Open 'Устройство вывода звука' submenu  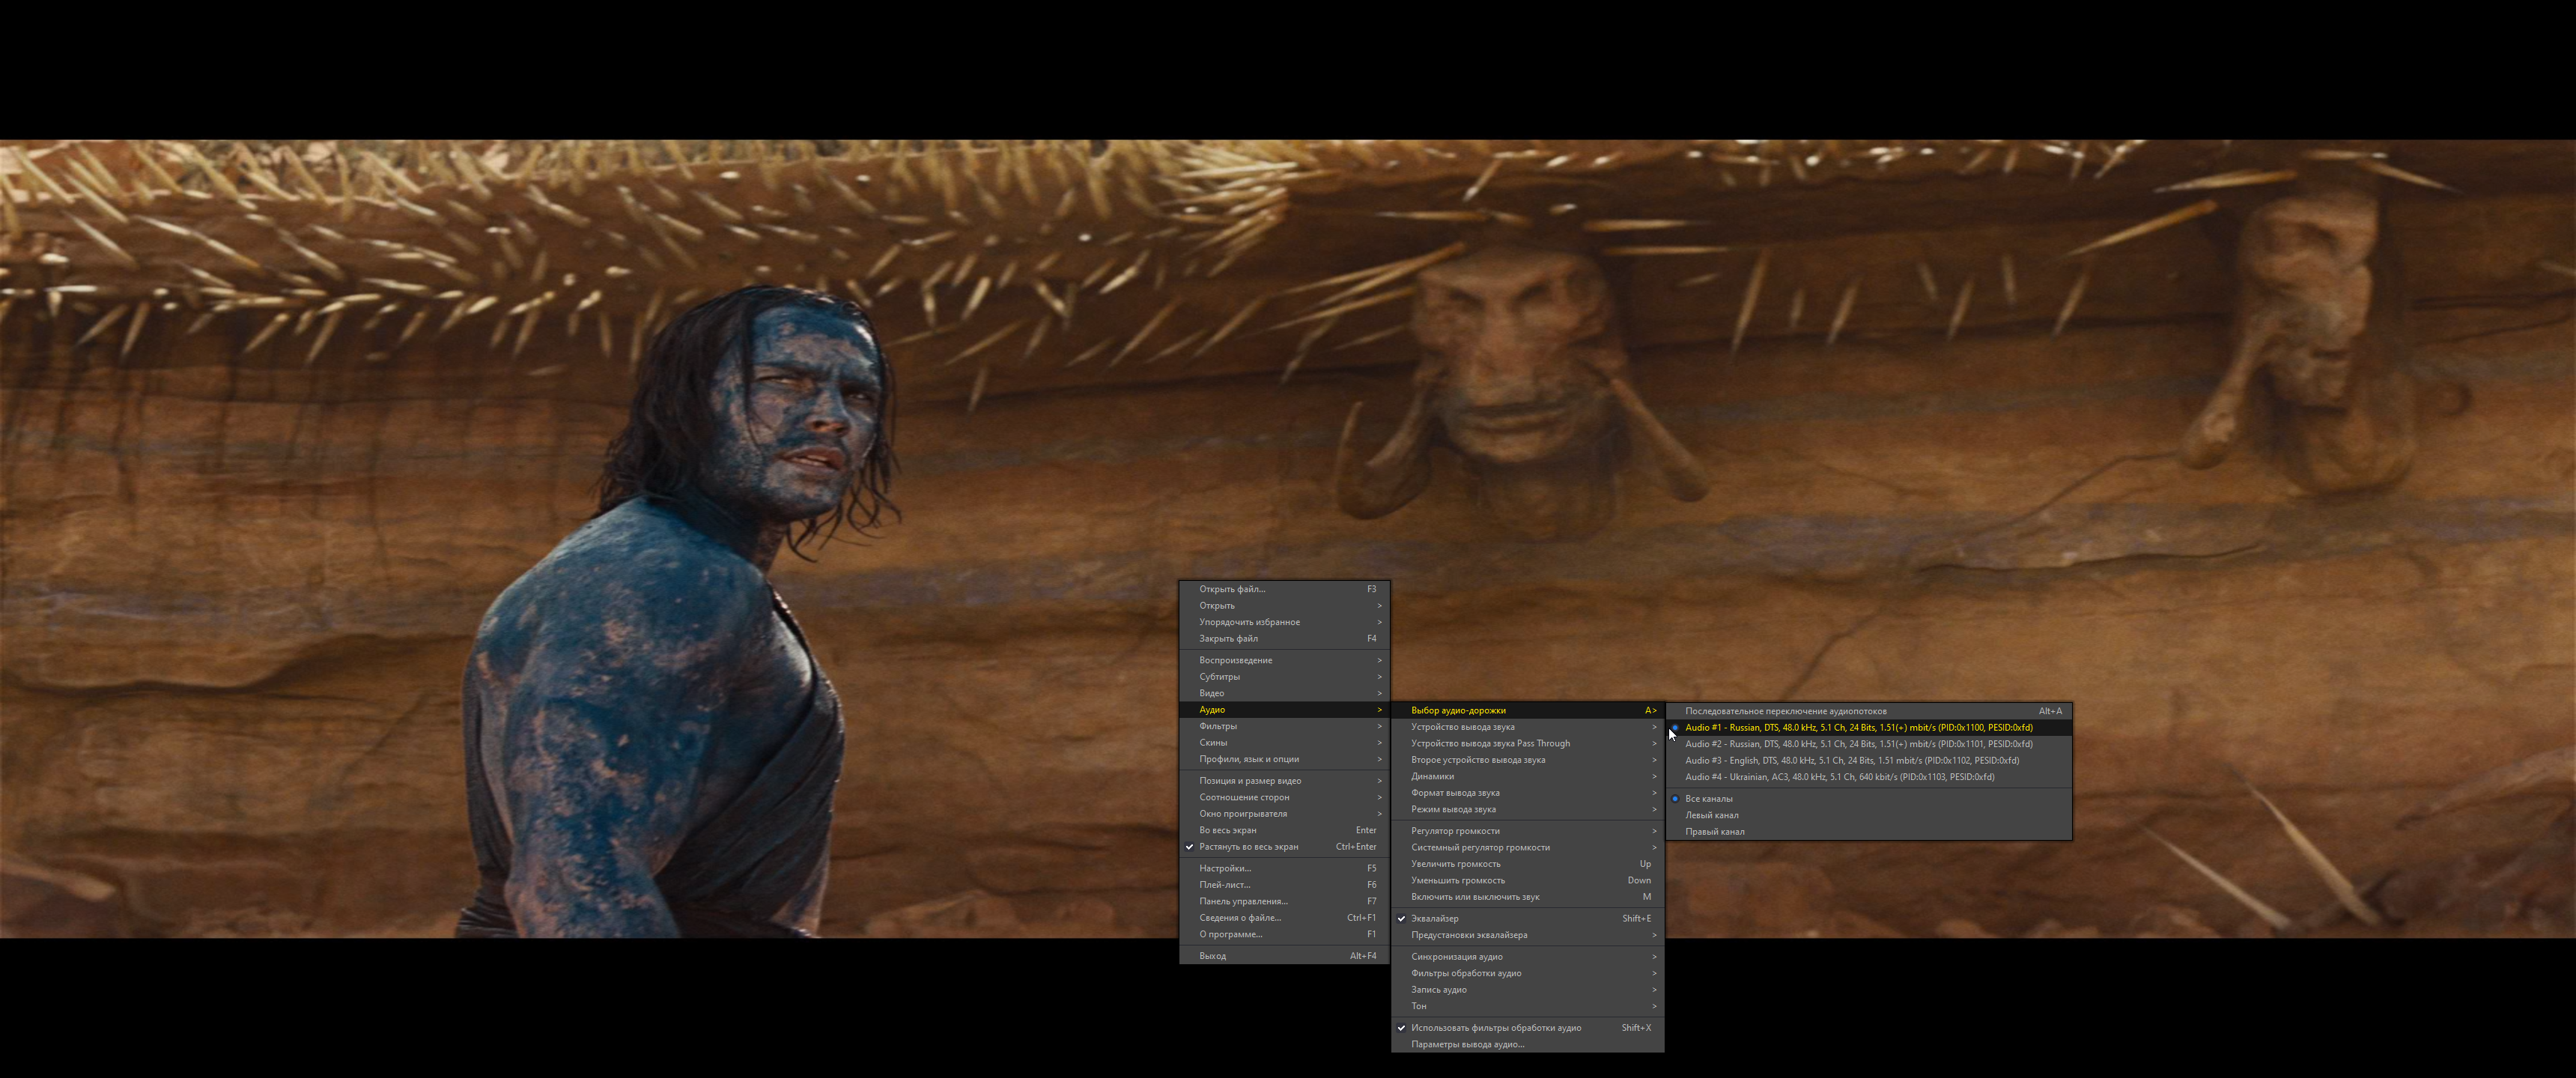pos(1528,727)
